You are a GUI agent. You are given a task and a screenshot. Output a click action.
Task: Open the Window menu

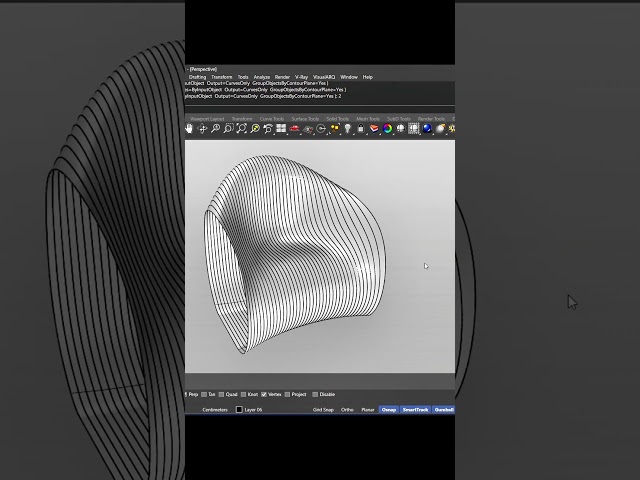349,77
